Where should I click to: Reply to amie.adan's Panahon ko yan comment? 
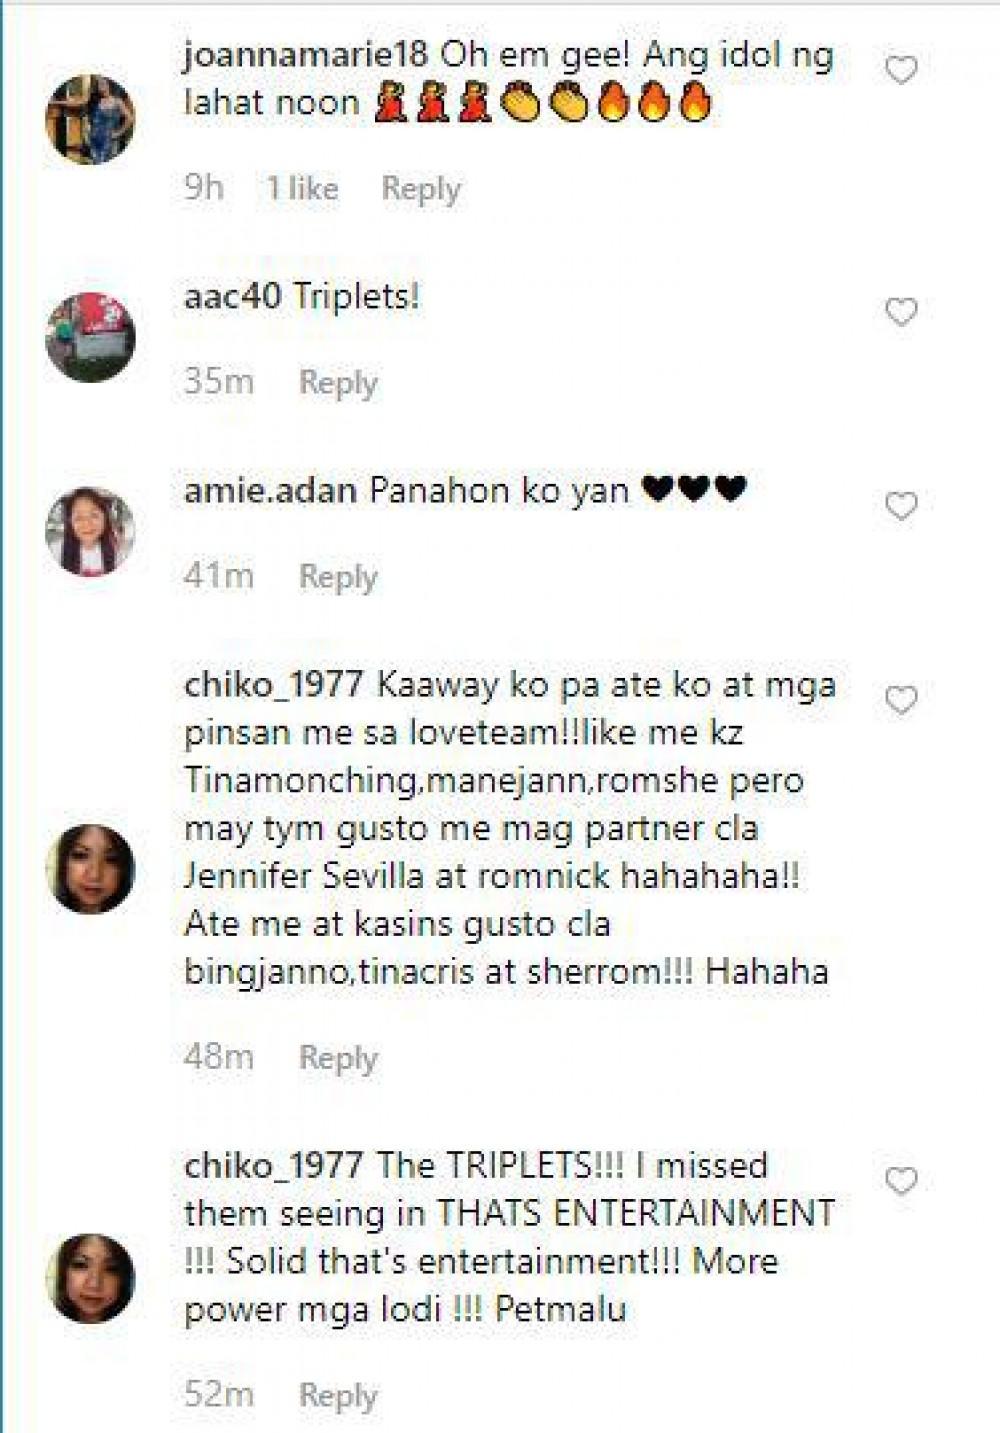point(339,577)
